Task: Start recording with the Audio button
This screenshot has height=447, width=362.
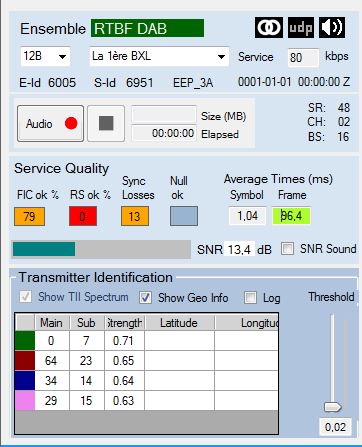Action: click(50, 124)
